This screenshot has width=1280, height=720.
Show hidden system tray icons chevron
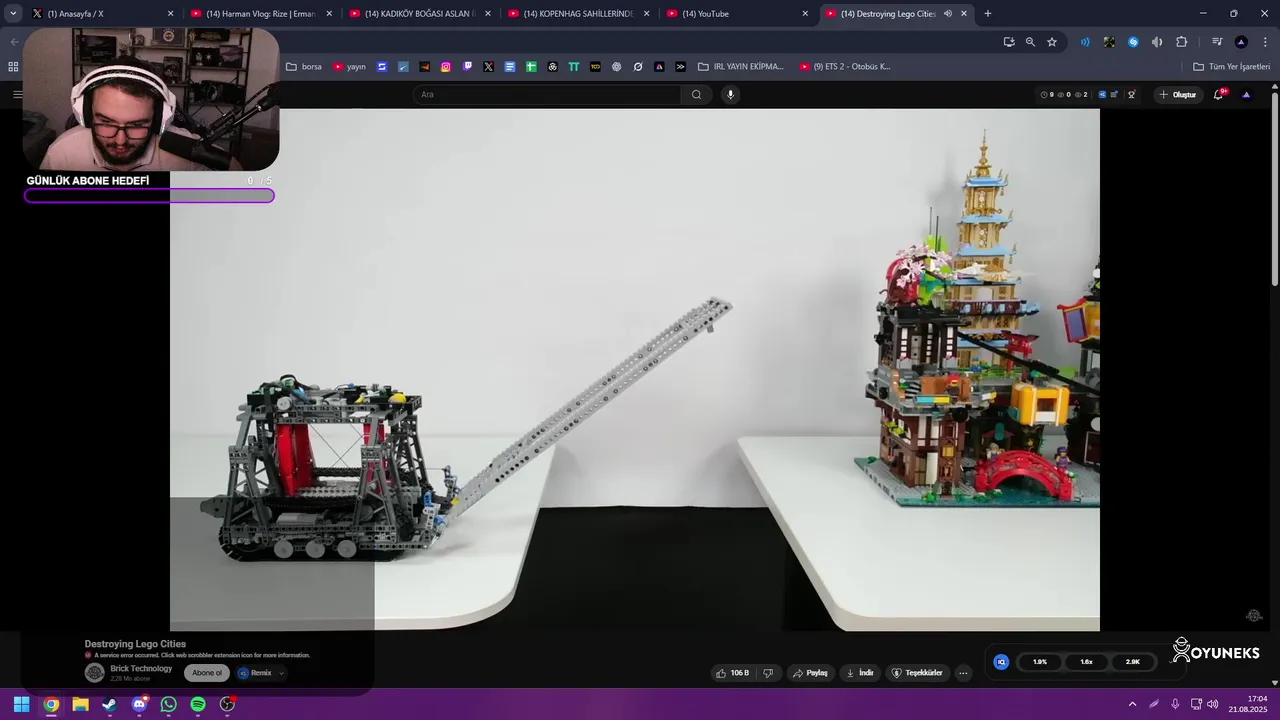(1132, 704)
